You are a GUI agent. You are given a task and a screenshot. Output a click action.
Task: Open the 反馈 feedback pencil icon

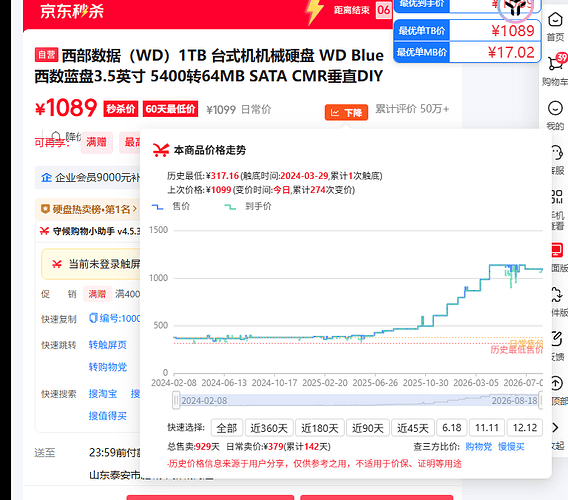[557, 338]
